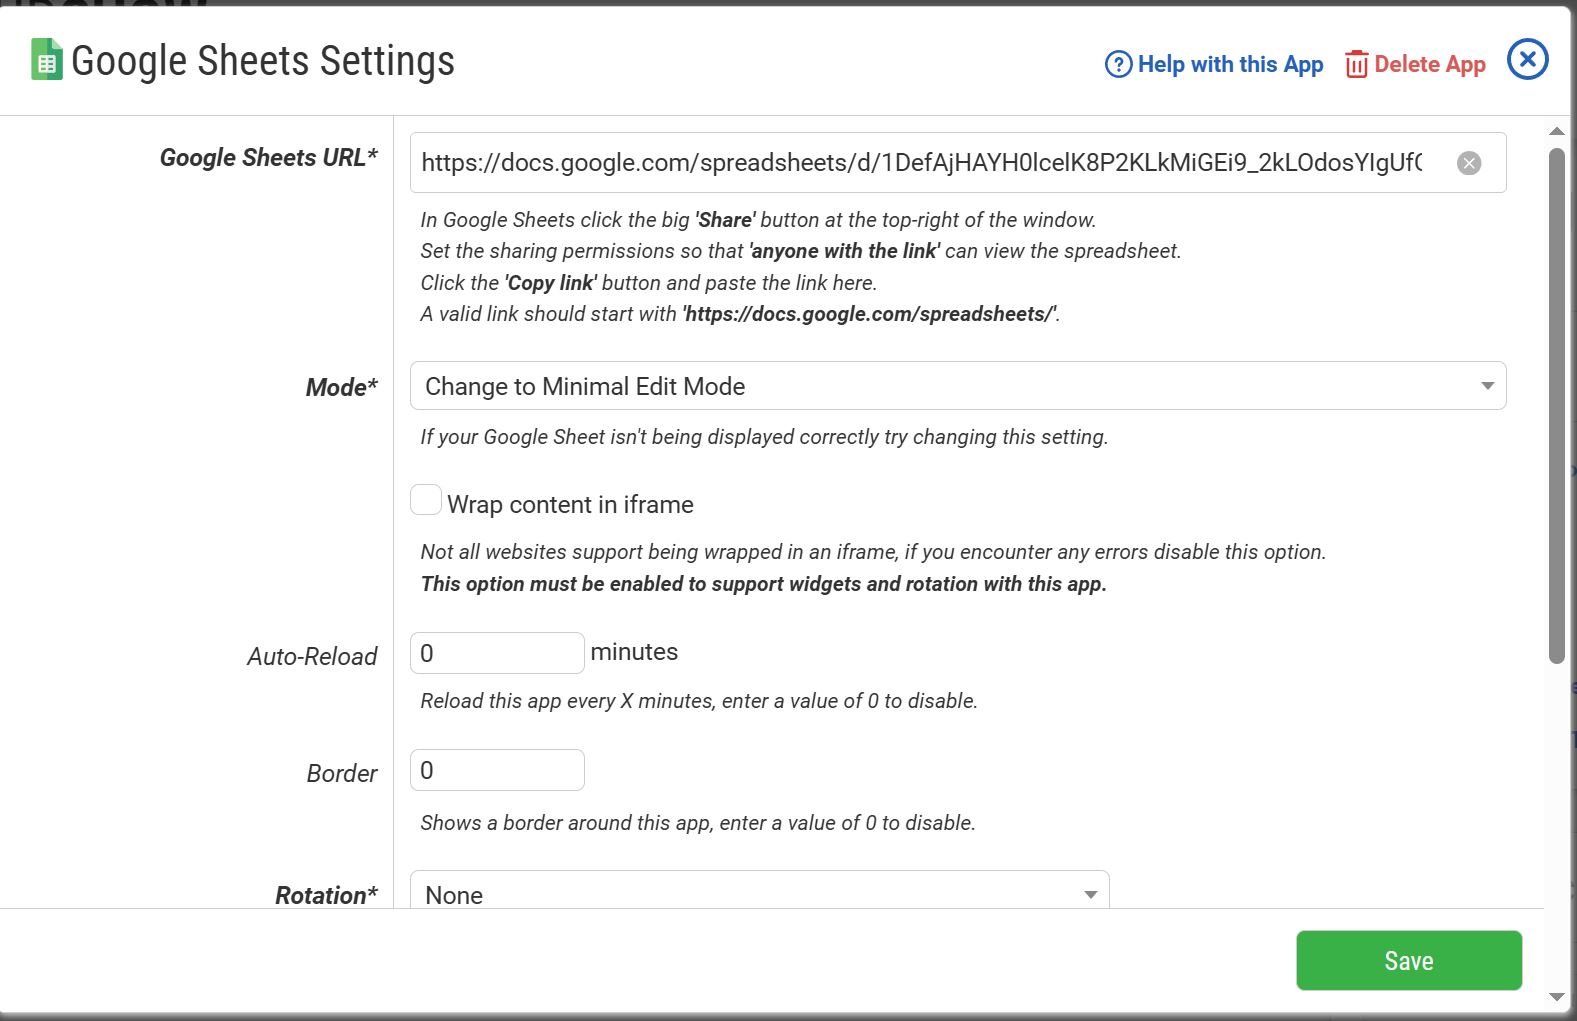The height and width of the screenshot is (1021, 1577).
Task: Enable the Wrap content in iframe checkbox
Action: pos(426,500)
